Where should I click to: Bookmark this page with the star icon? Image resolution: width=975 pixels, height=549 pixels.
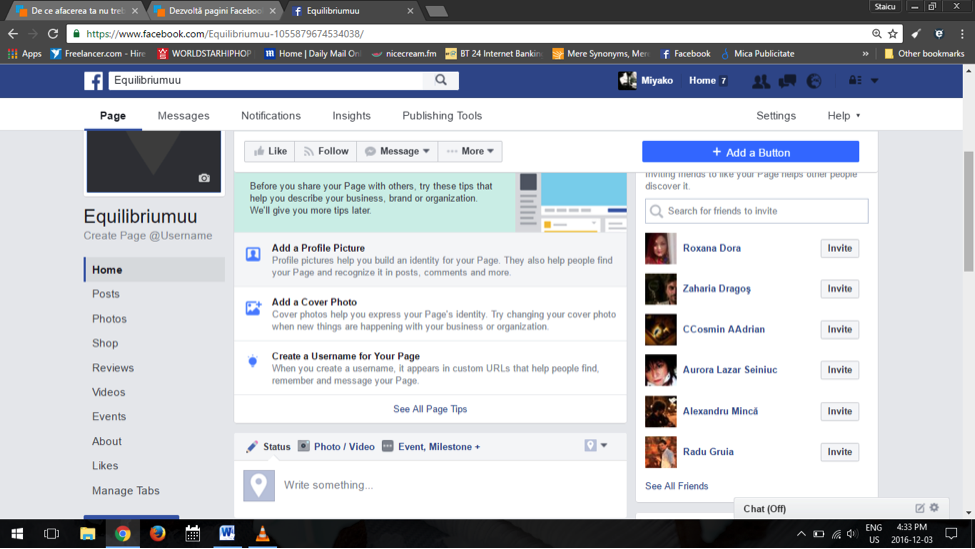(x=893, y=34)
